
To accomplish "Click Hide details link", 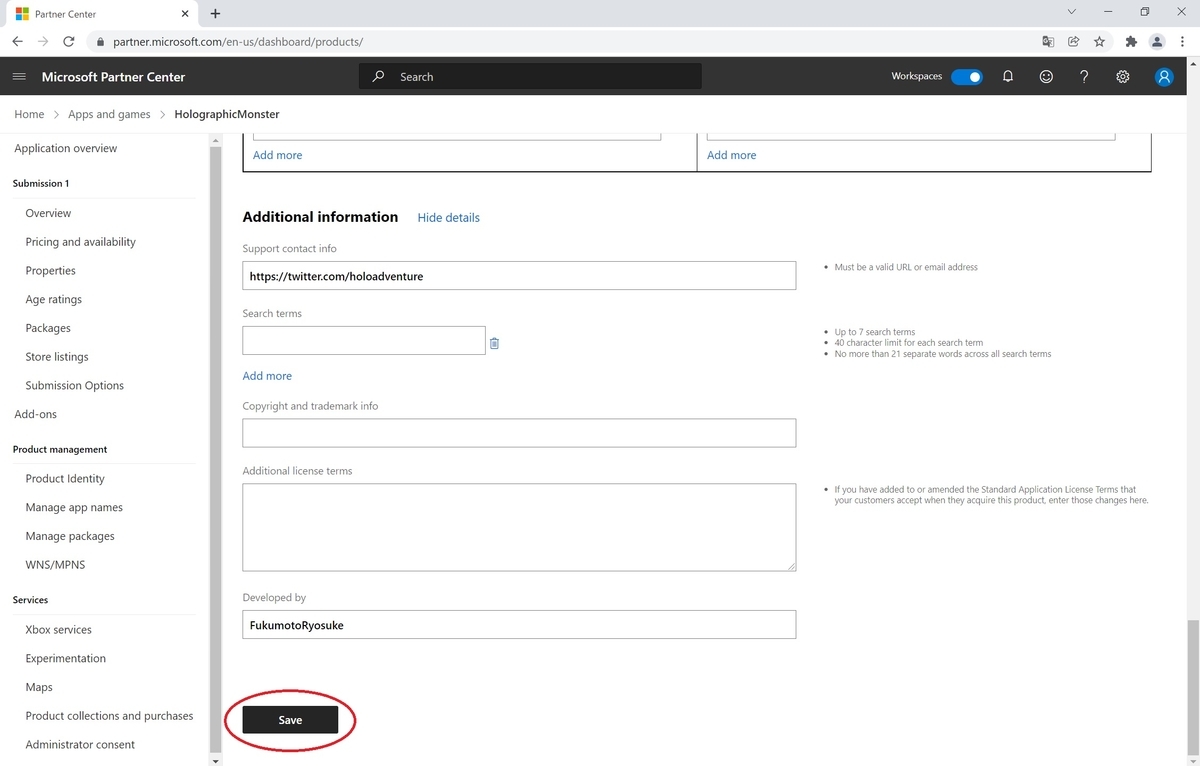I will click(x=448, y=217).
